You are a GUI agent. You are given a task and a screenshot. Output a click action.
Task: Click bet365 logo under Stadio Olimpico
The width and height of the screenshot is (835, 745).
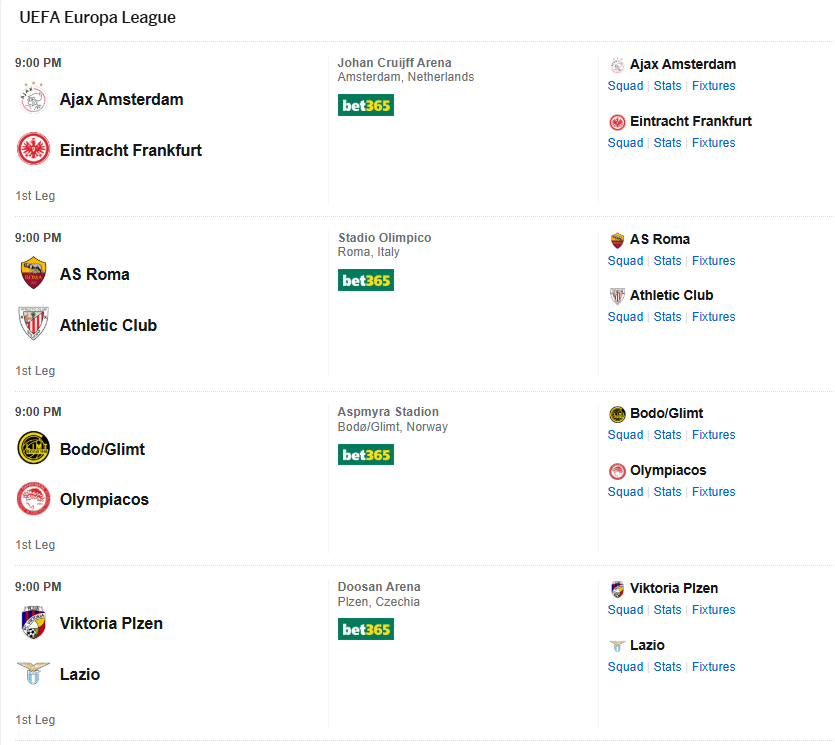pyautogui.click(x=366, y=280)
